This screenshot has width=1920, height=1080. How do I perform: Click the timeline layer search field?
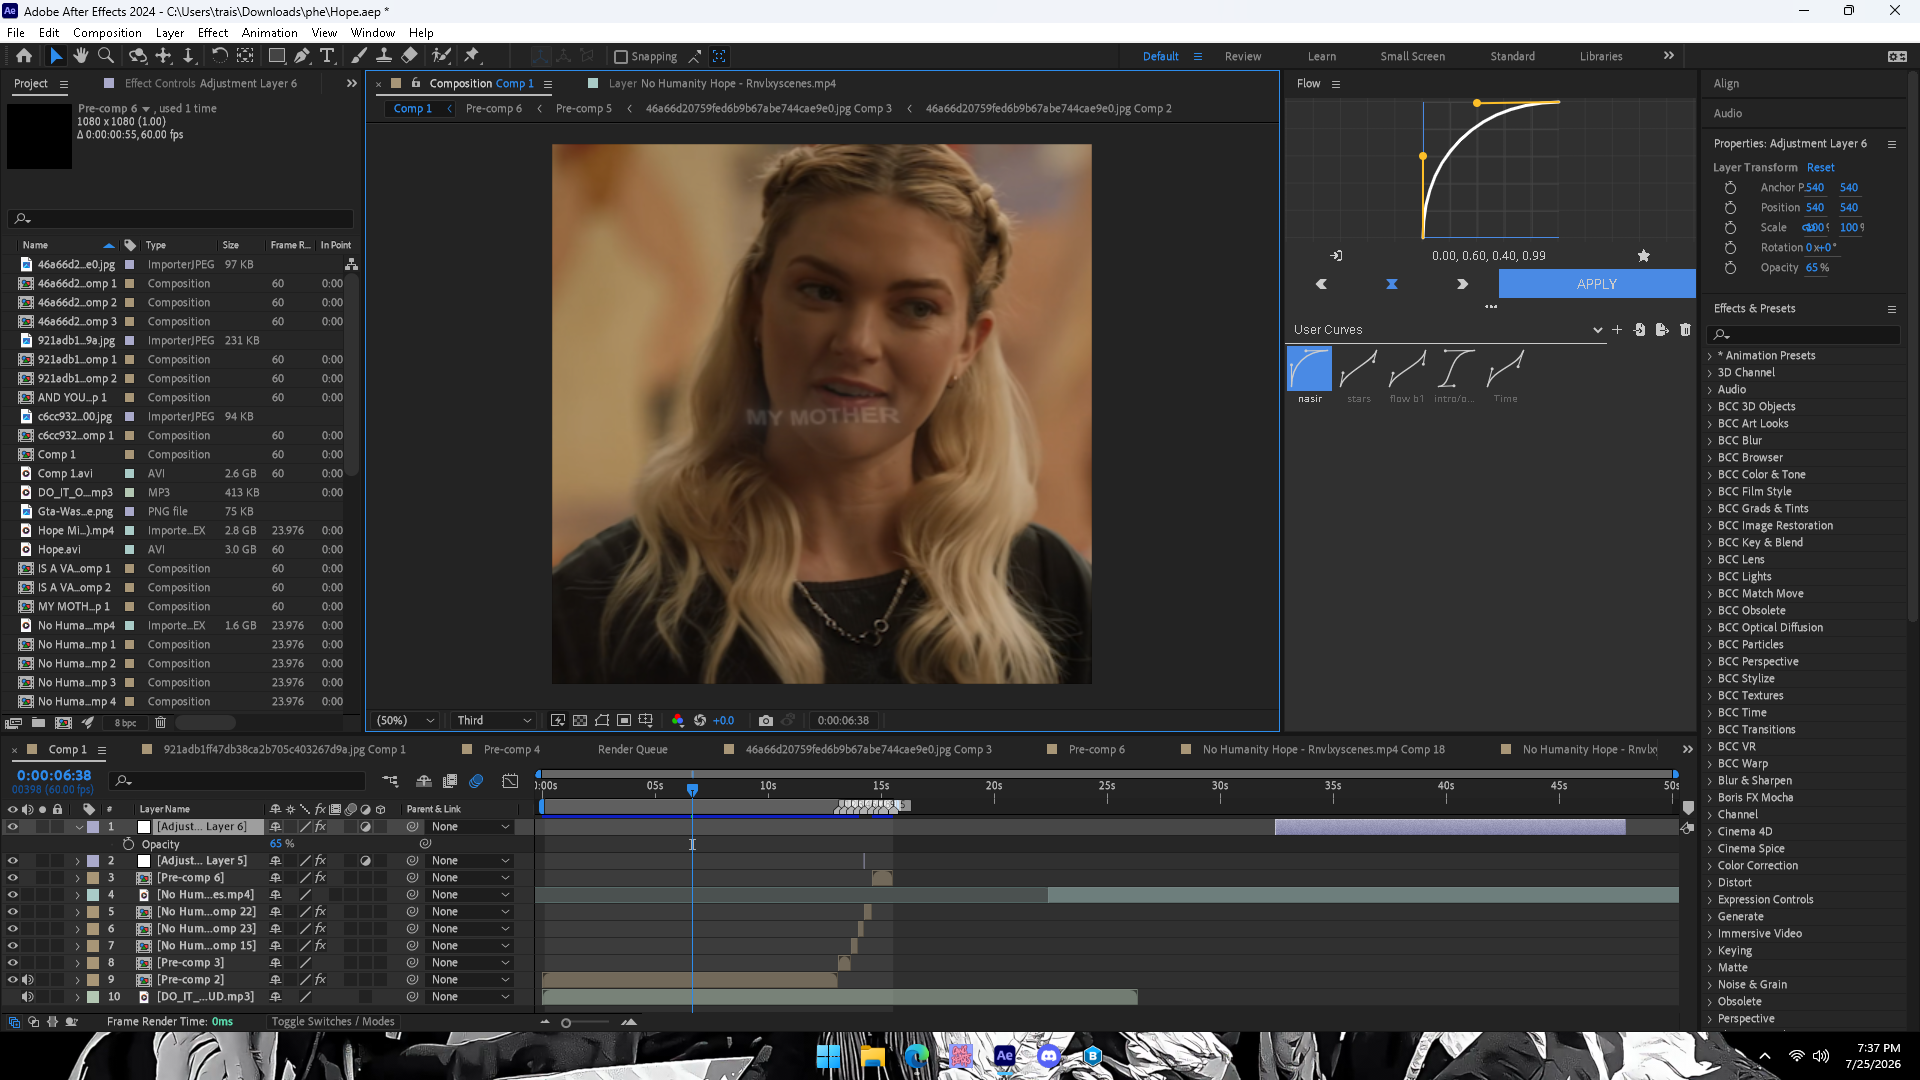[237, 781]
